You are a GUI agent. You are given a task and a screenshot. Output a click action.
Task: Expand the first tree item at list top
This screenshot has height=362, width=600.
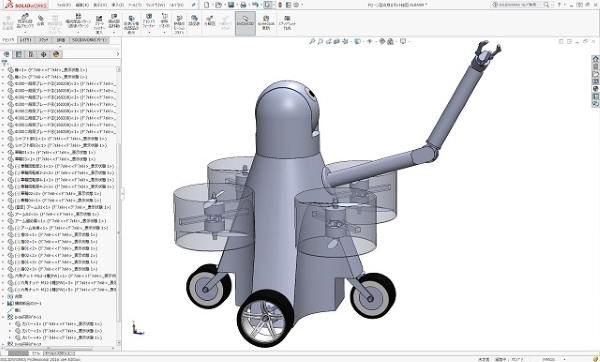click(x=3, y=70)
